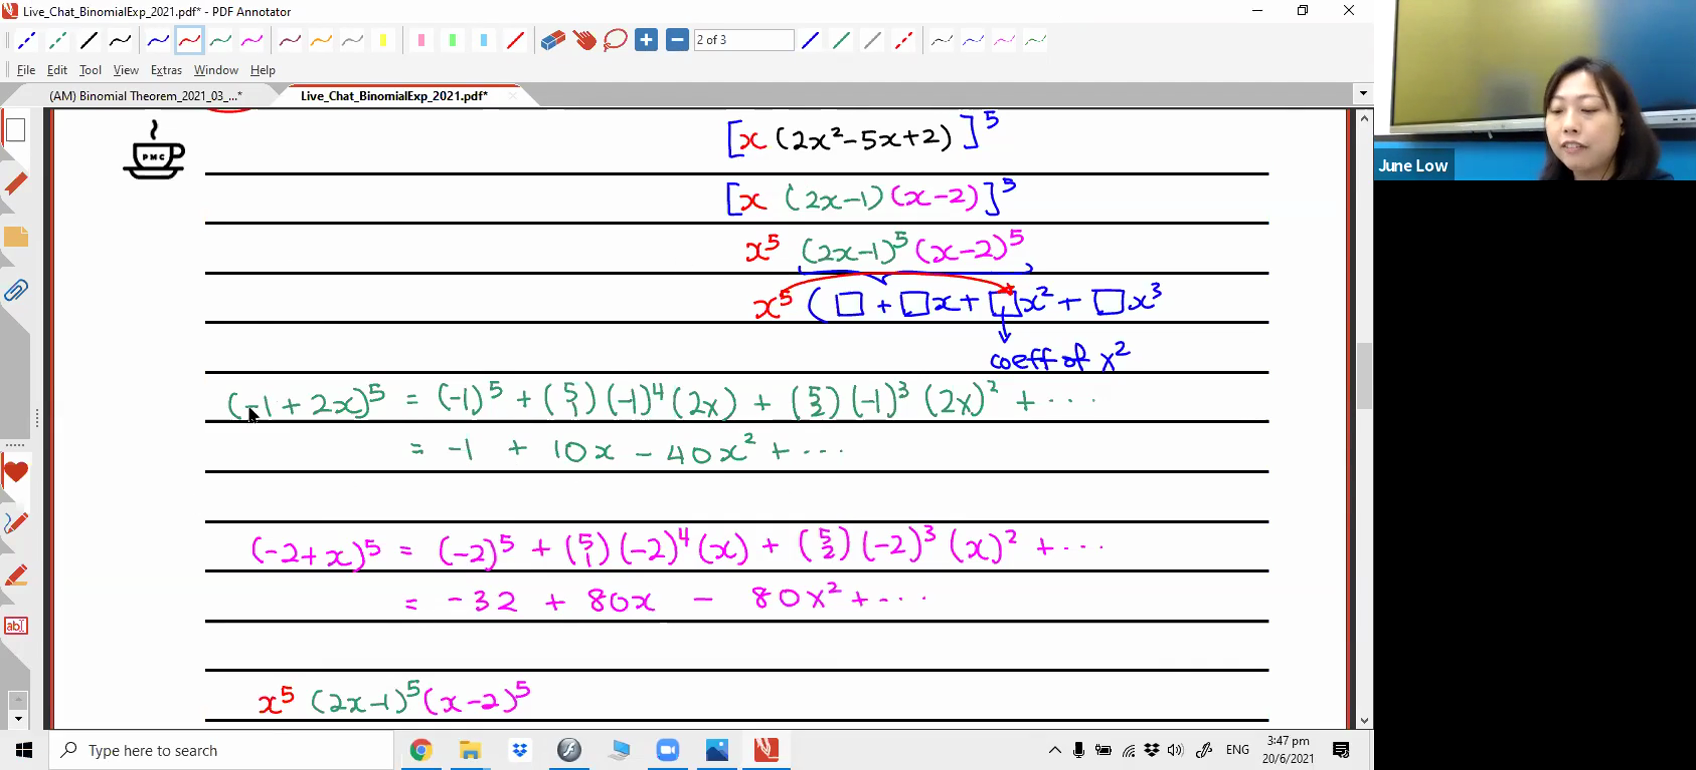Open the Annotations sidebar with red pen
Viewport: 1696px width, 770px height.
pyautogui.click(x=16, y=184)
